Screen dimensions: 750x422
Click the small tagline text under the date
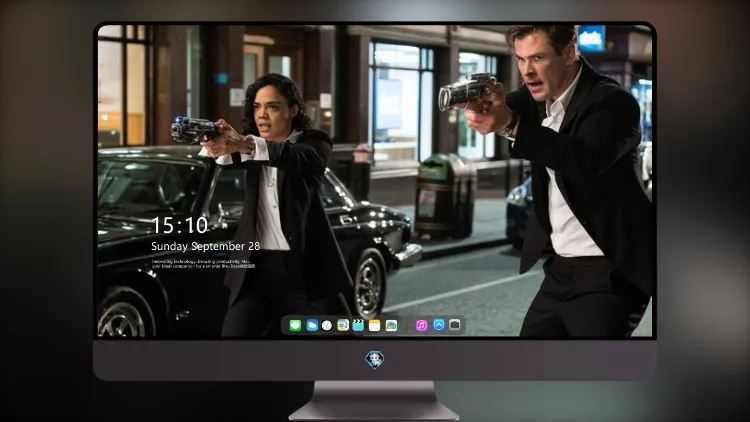pyautogui.click(x=203, y=264)
